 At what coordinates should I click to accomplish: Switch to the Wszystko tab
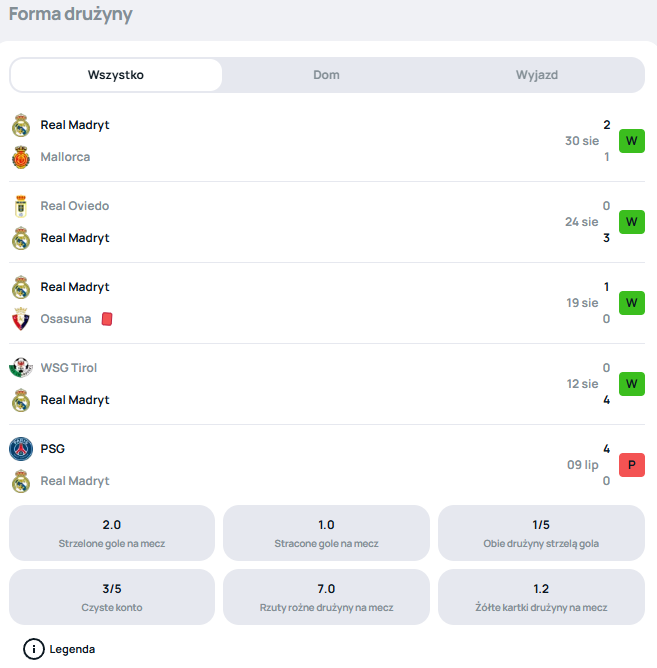pos(116,75)
